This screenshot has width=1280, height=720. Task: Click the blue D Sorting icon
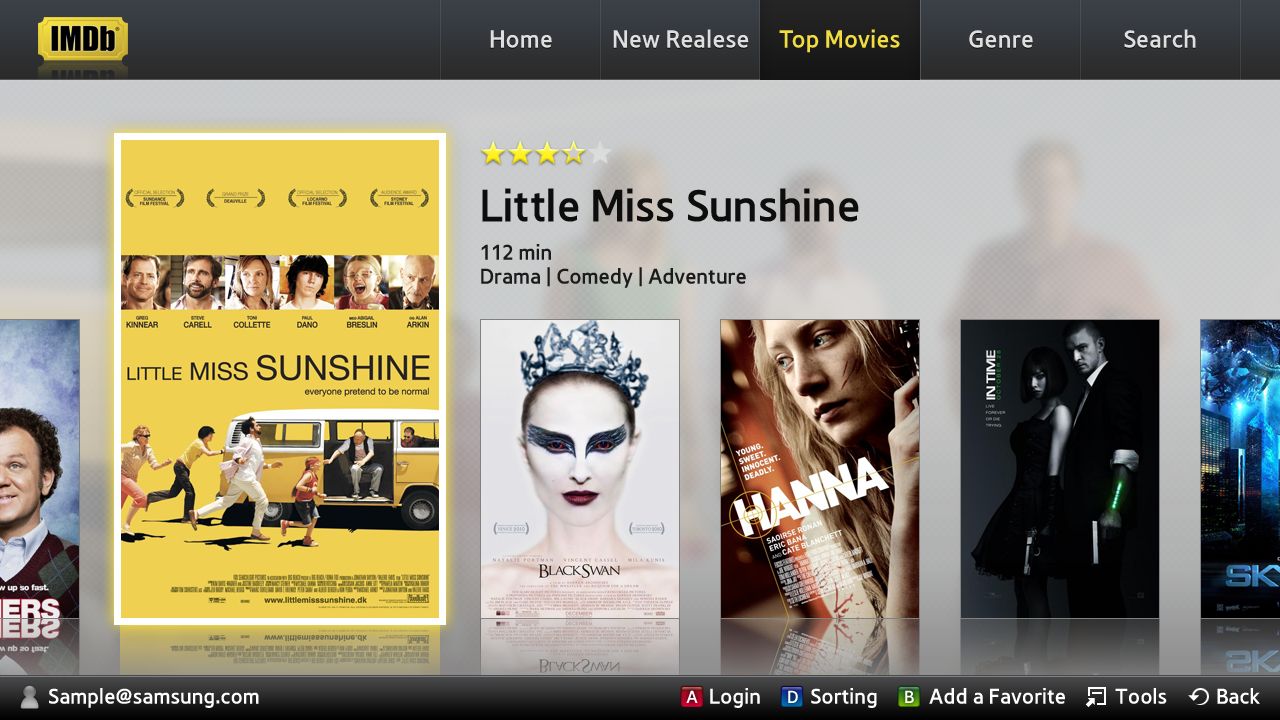pos(792,697)
